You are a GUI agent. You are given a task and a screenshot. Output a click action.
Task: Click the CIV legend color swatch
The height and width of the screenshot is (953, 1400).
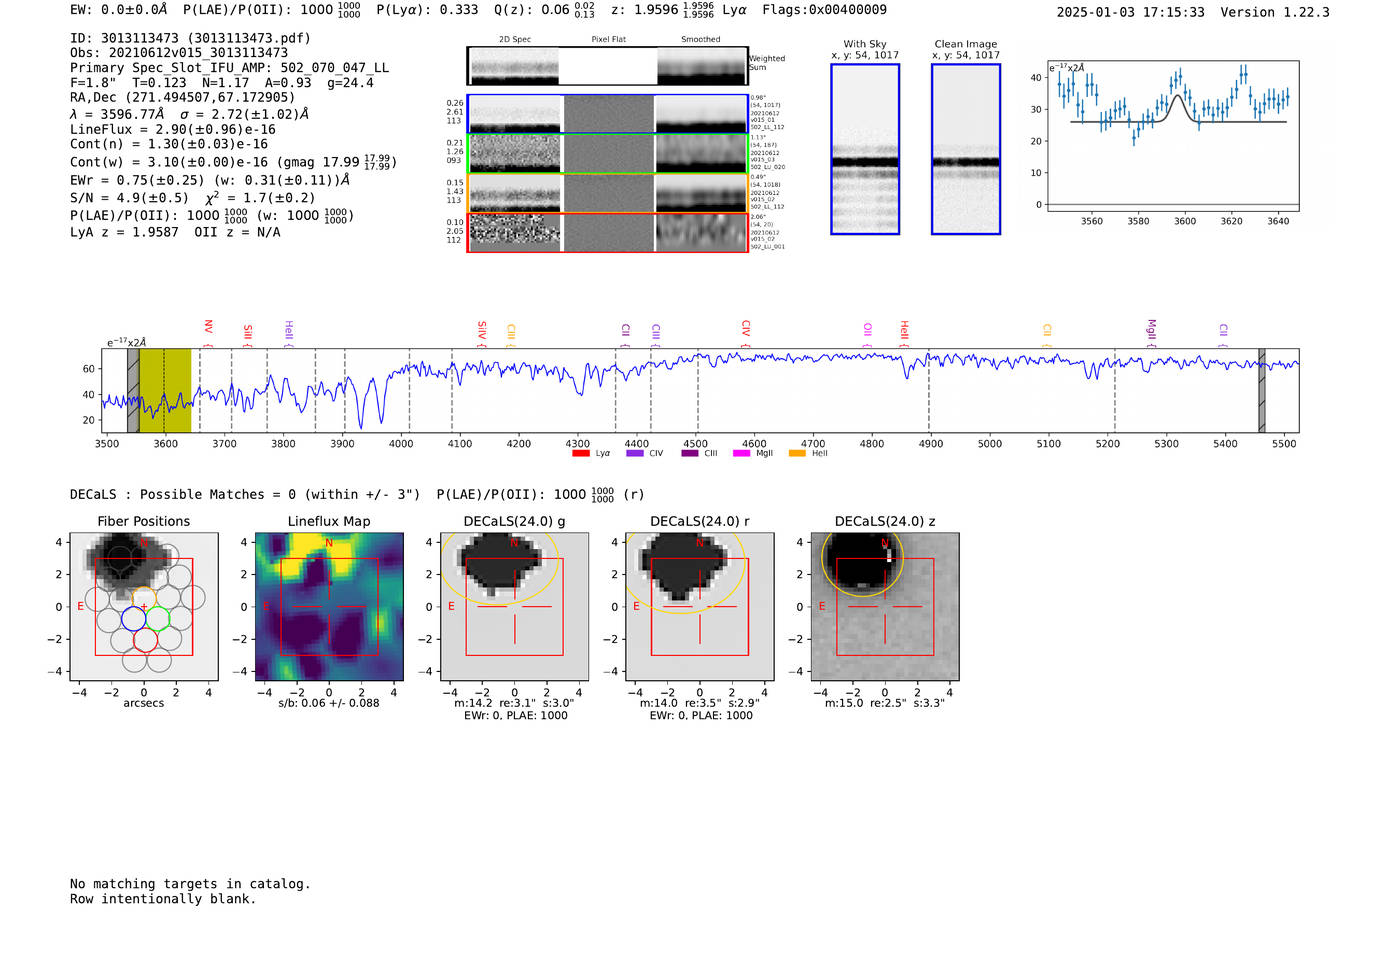click(634, 453)
